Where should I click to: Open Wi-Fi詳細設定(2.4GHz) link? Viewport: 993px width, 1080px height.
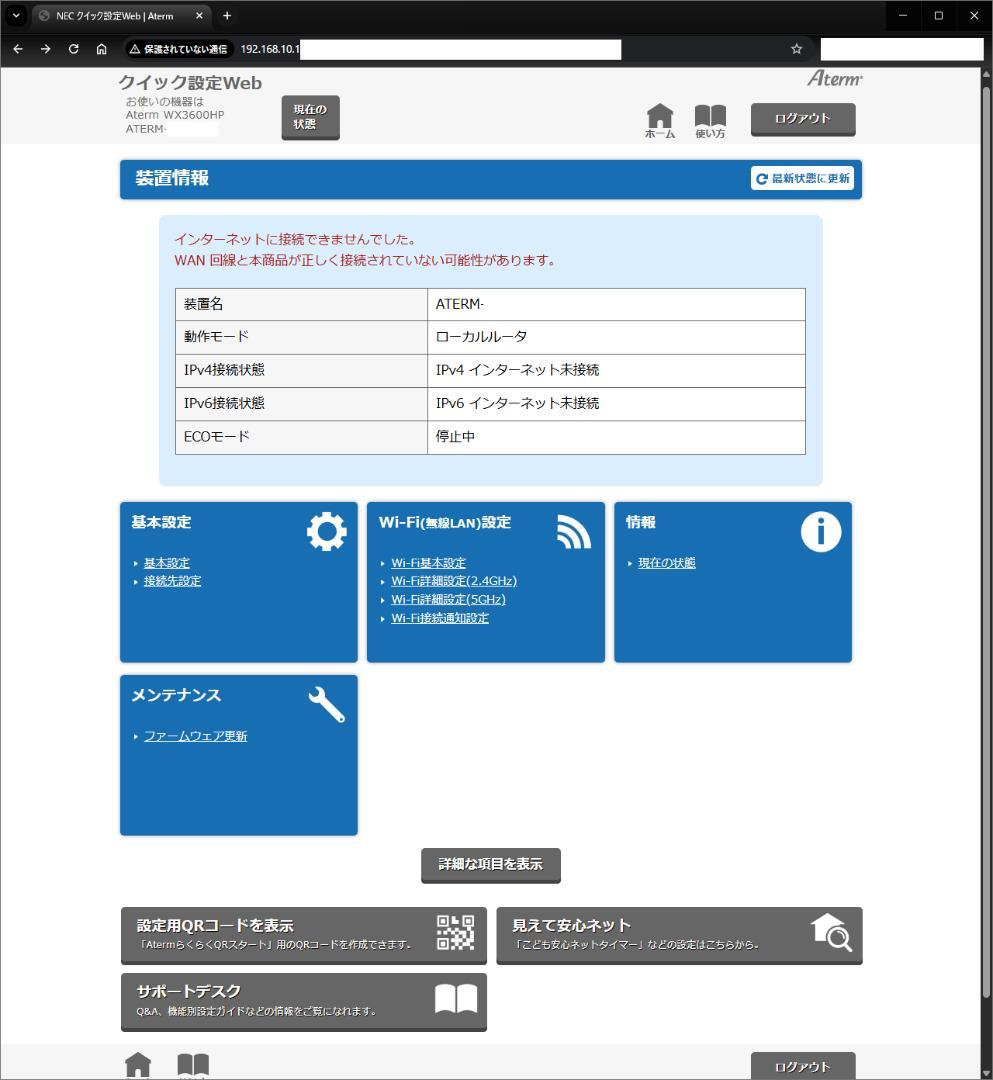click(x=454, y=581)
